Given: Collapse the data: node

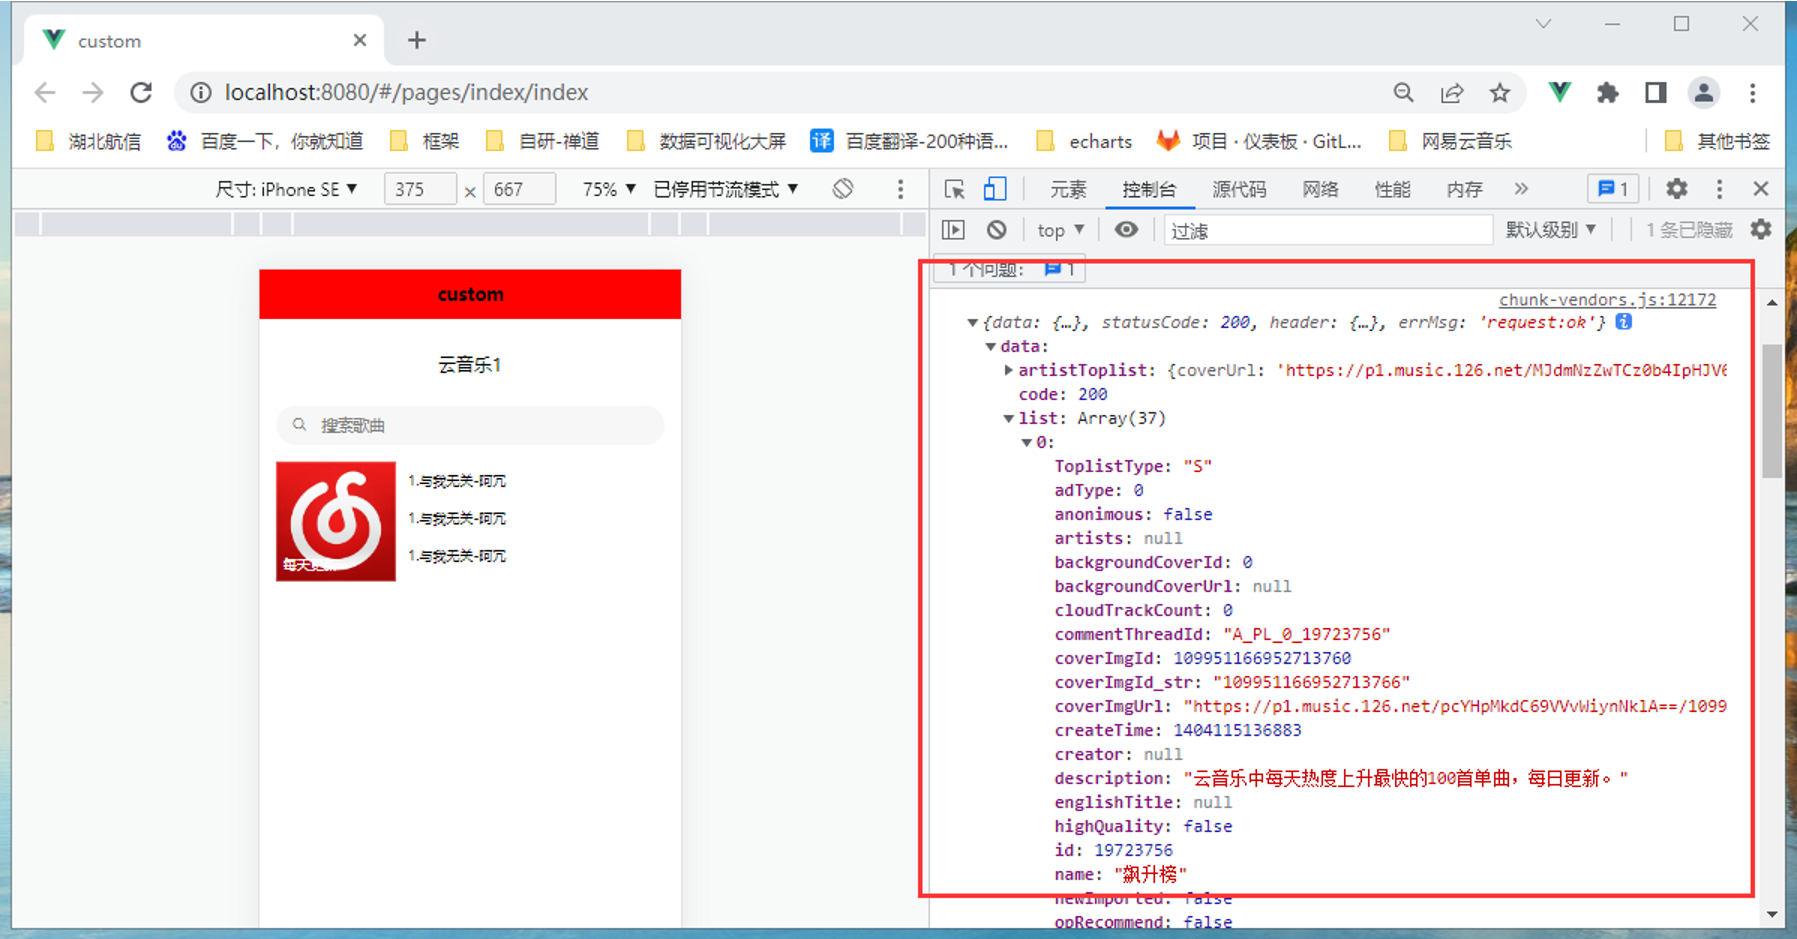Looking at the screenshot, I should point(990,347).
